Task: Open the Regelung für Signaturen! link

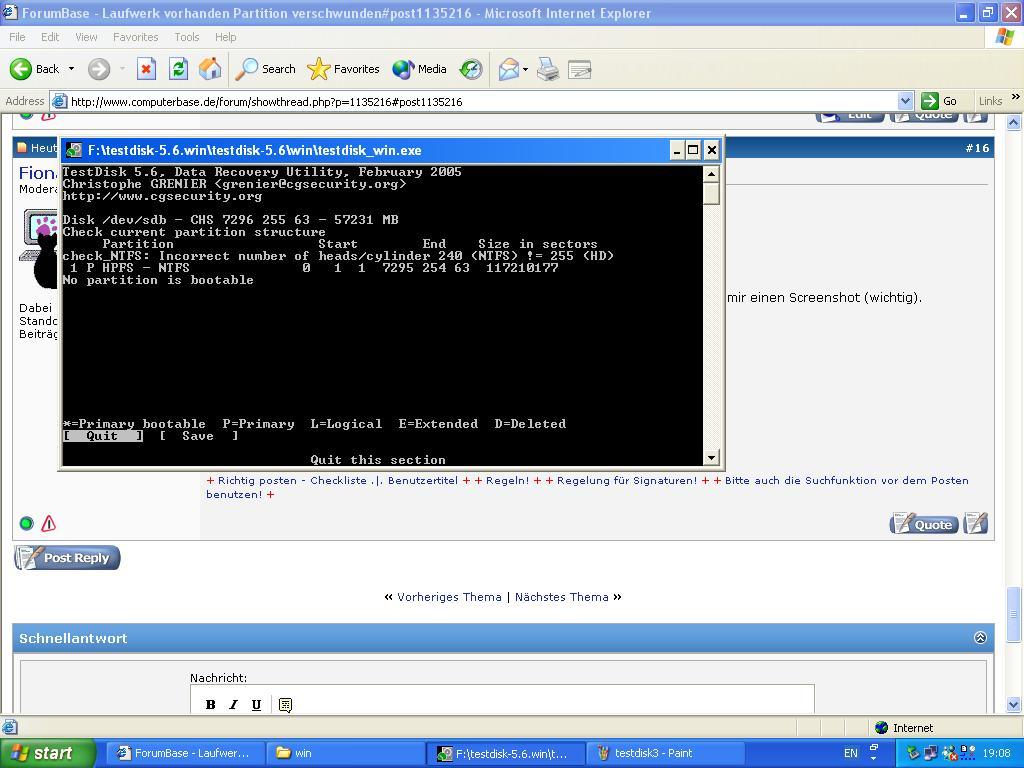Action: pos(627,481)
